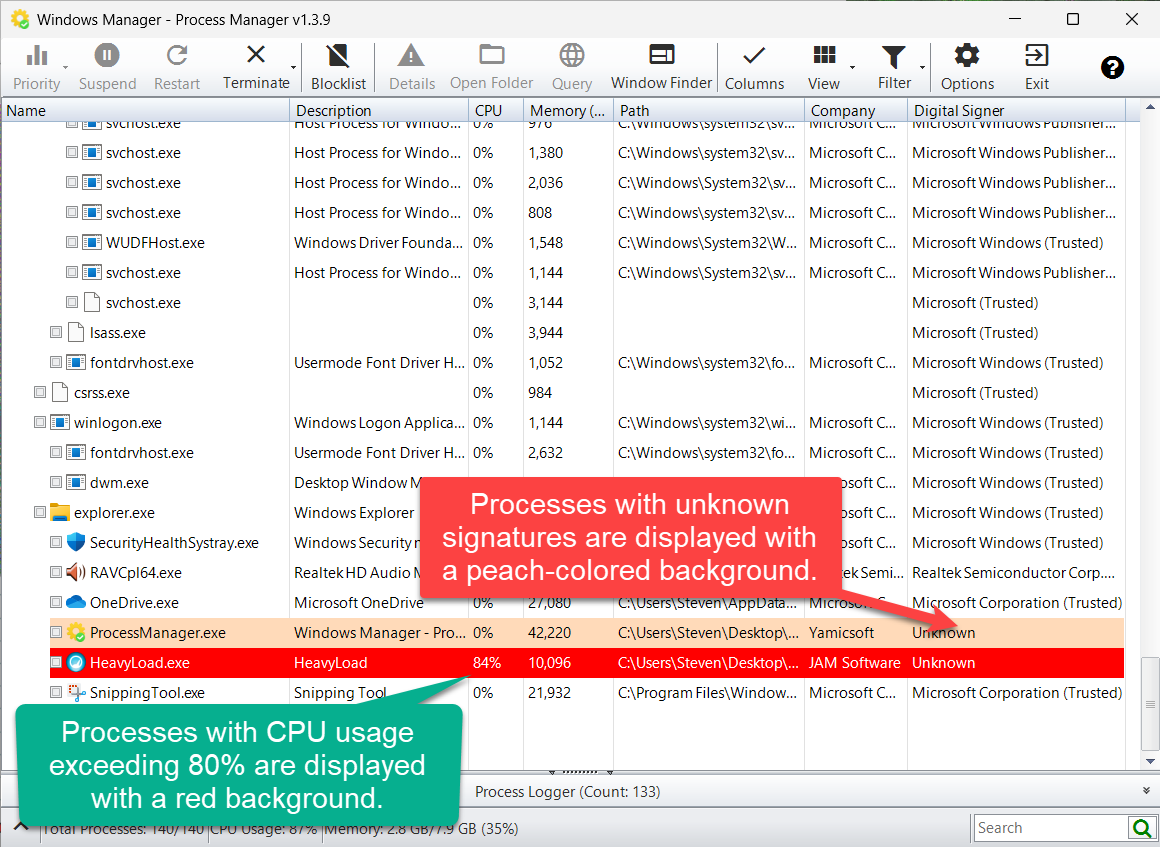1160x847 pixels.
Task: Open the Priority dropdown arrow
Action: [66, 67]
